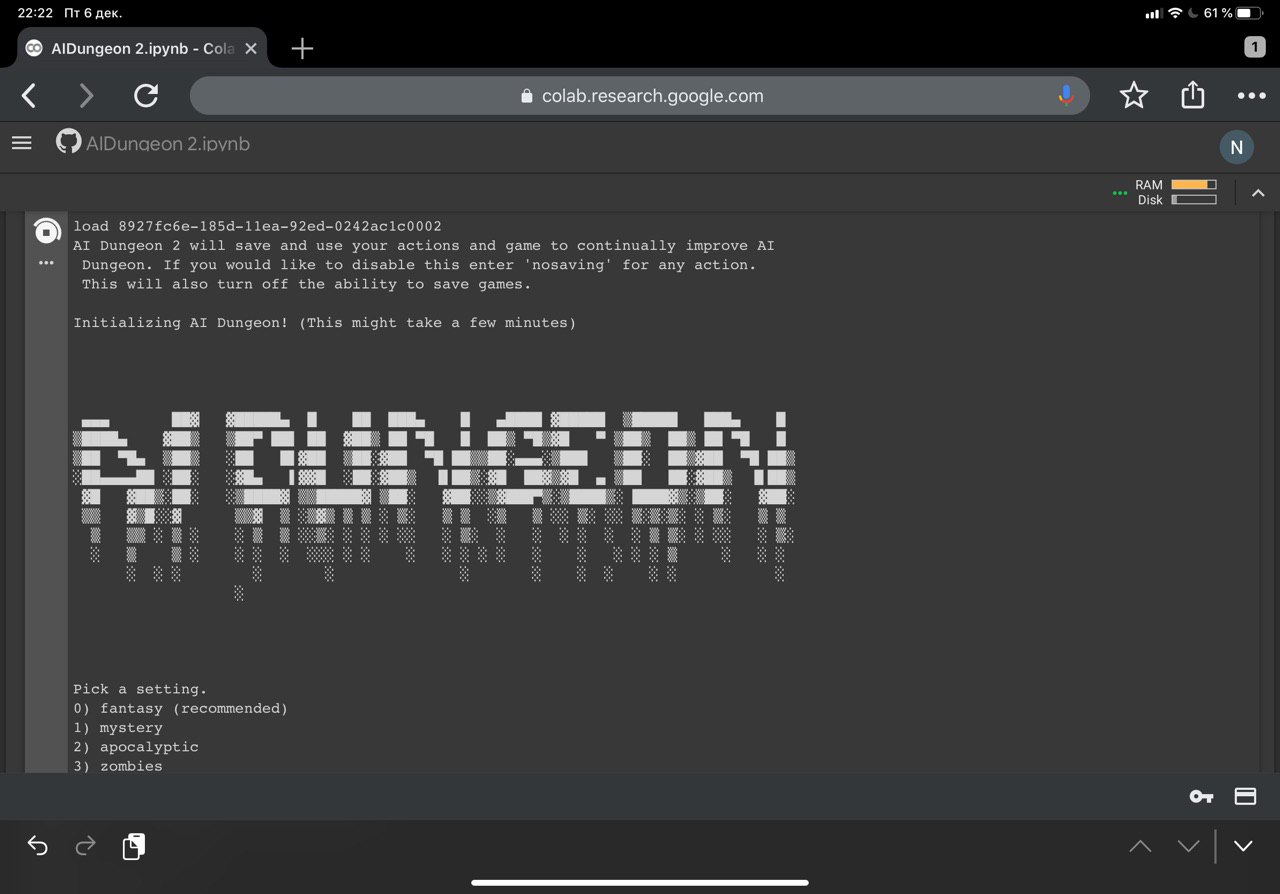Click the green connection status dots
The image size is (1280, 894).
[x=1120, y=193]
